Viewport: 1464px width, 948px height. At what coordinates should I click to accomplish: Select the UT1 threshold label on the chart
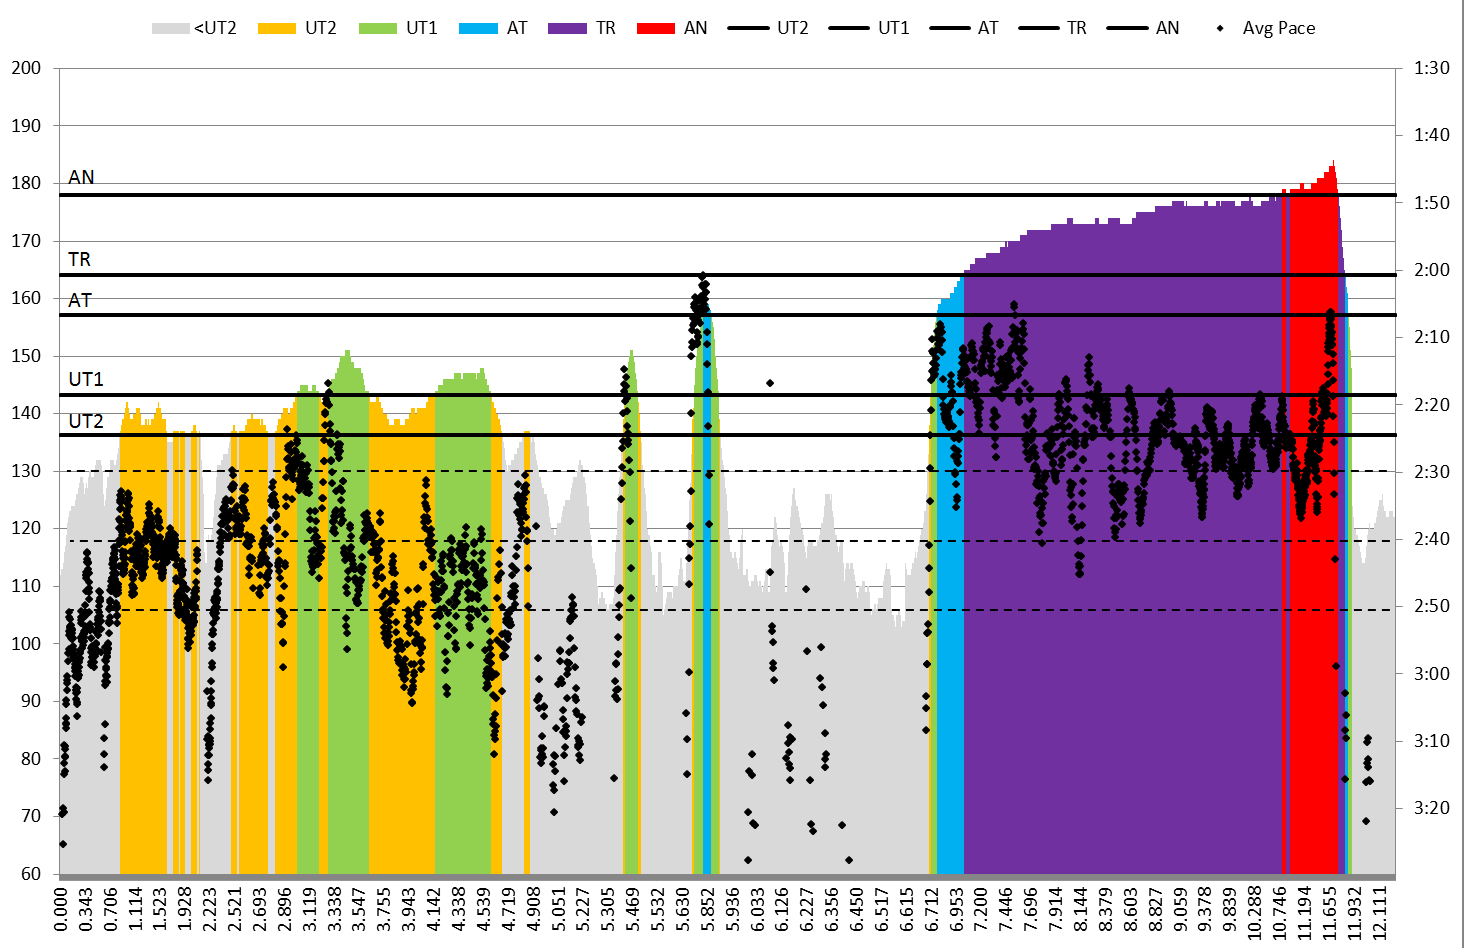click(86, 379)
